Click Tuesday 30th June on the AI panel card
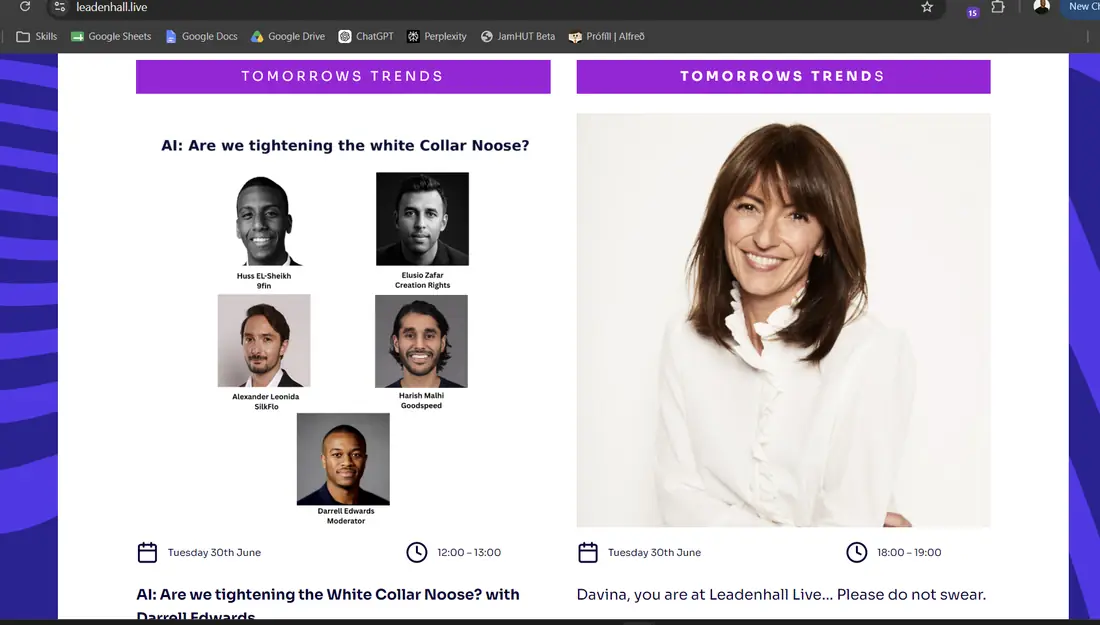 214,553
